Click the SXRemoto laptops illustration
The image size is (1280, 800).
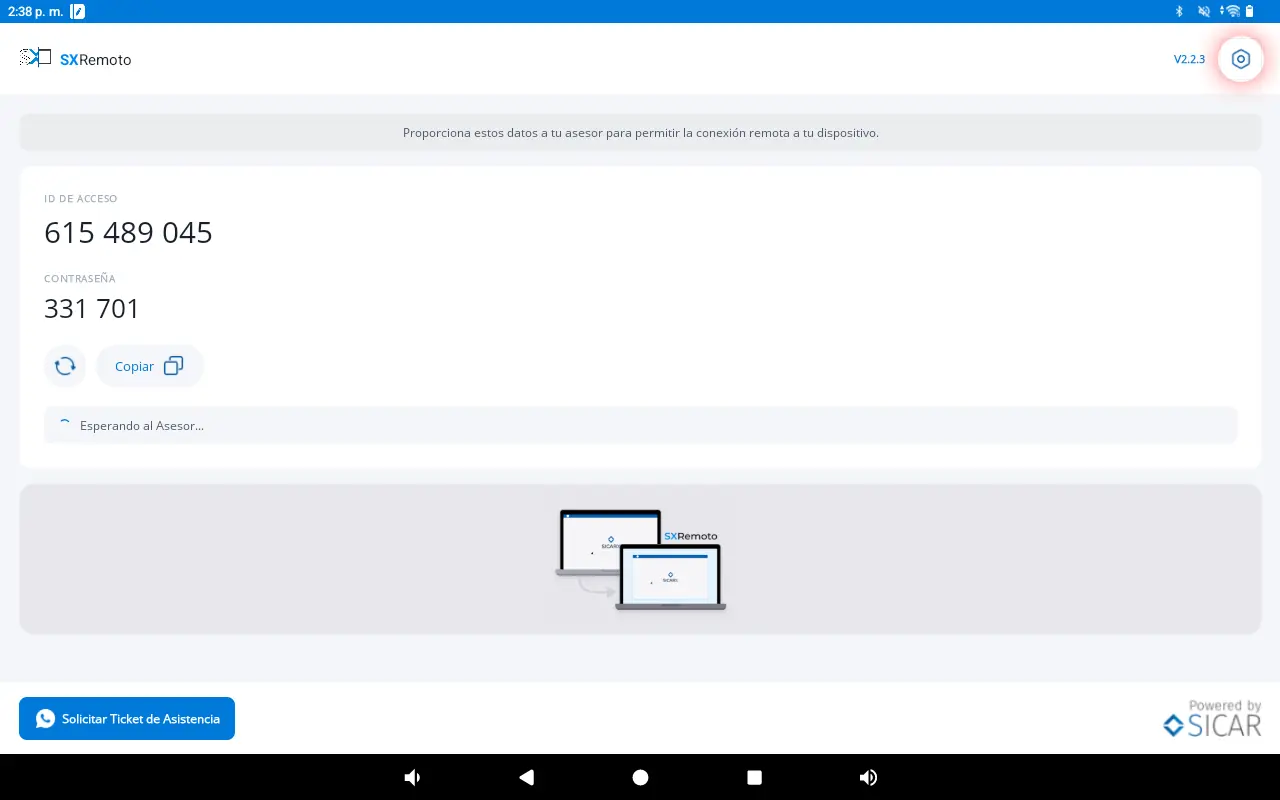click(x=640, y=560)
